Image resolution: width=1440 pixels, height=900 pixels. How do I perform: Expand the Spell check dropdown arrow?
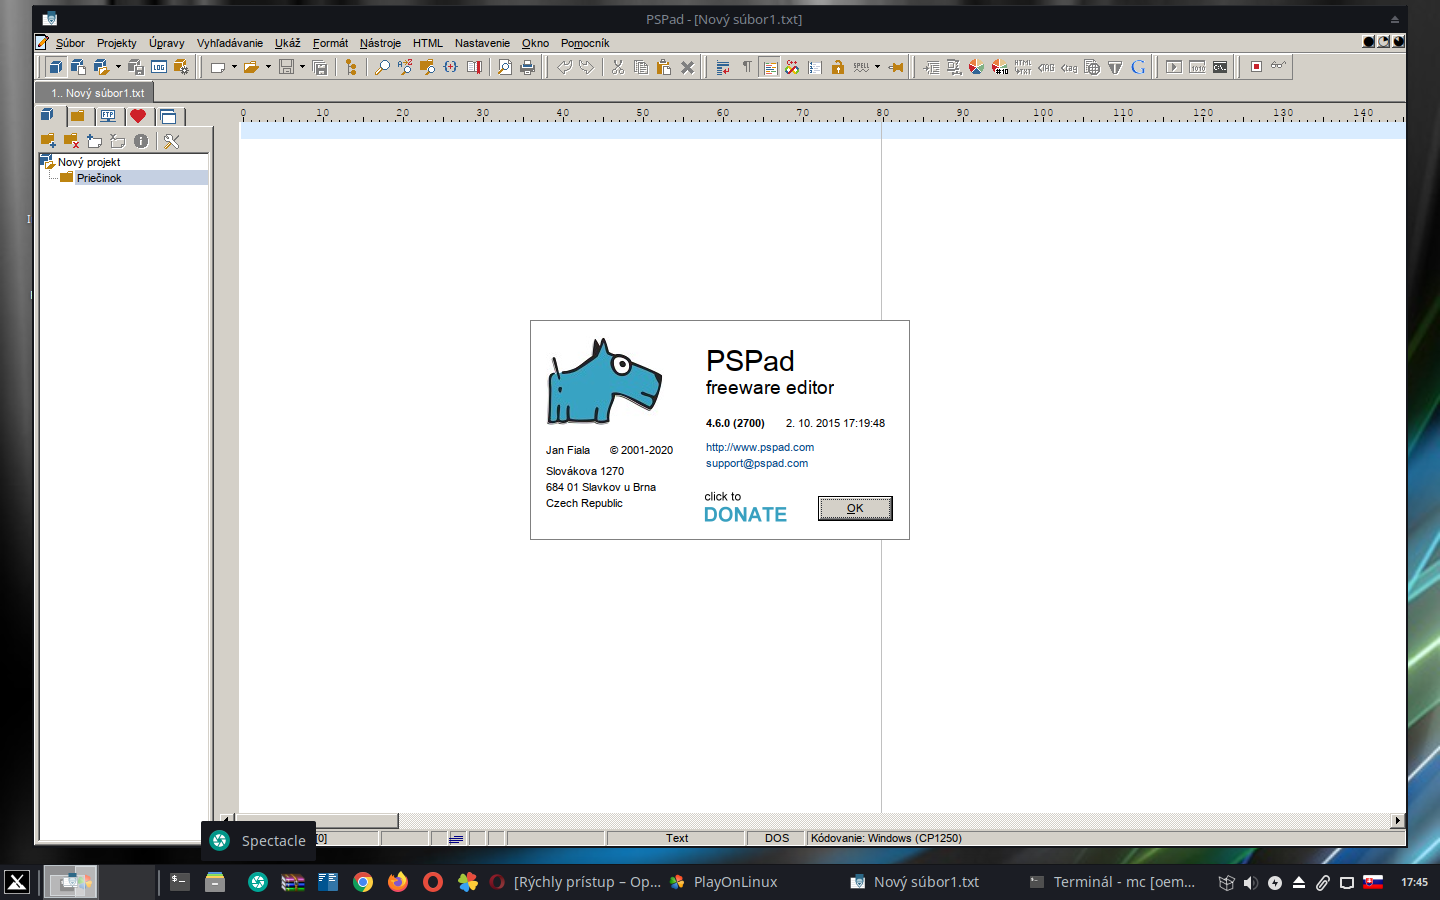pos(877,67)
